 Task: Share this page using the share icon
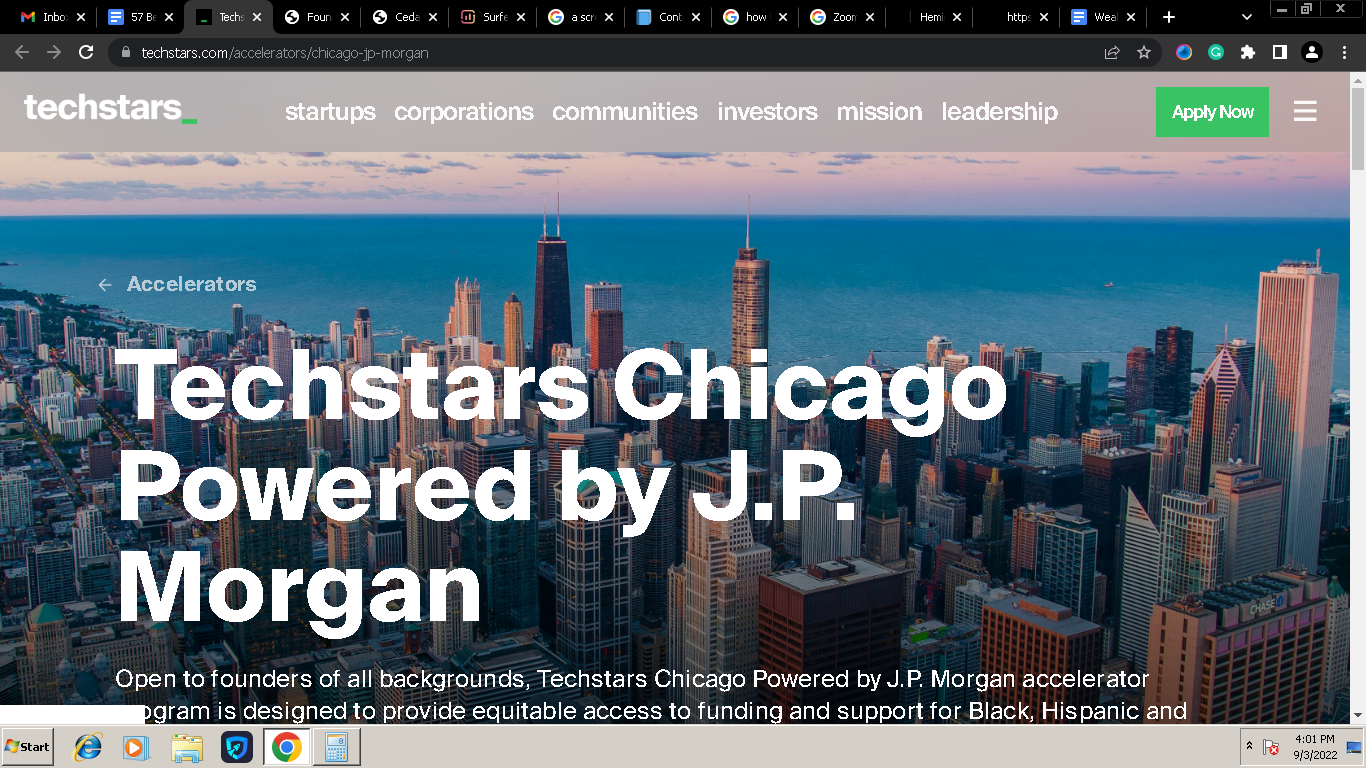[1112, 52]
